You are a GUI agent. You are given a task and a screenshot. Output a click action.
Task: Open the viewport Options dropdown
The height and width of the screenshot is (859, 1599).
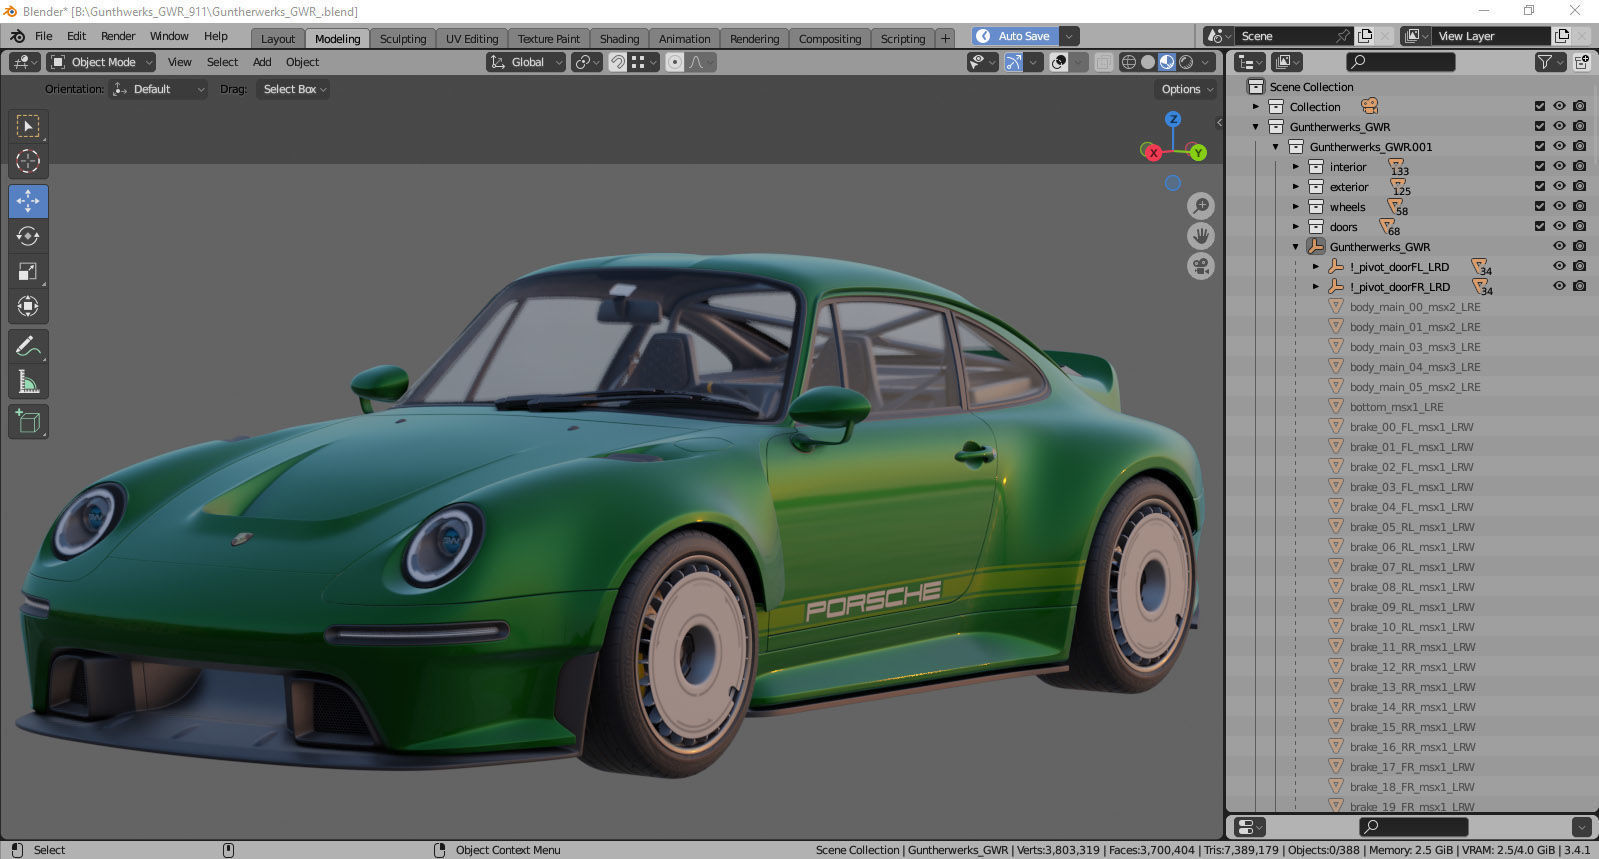1186,89
